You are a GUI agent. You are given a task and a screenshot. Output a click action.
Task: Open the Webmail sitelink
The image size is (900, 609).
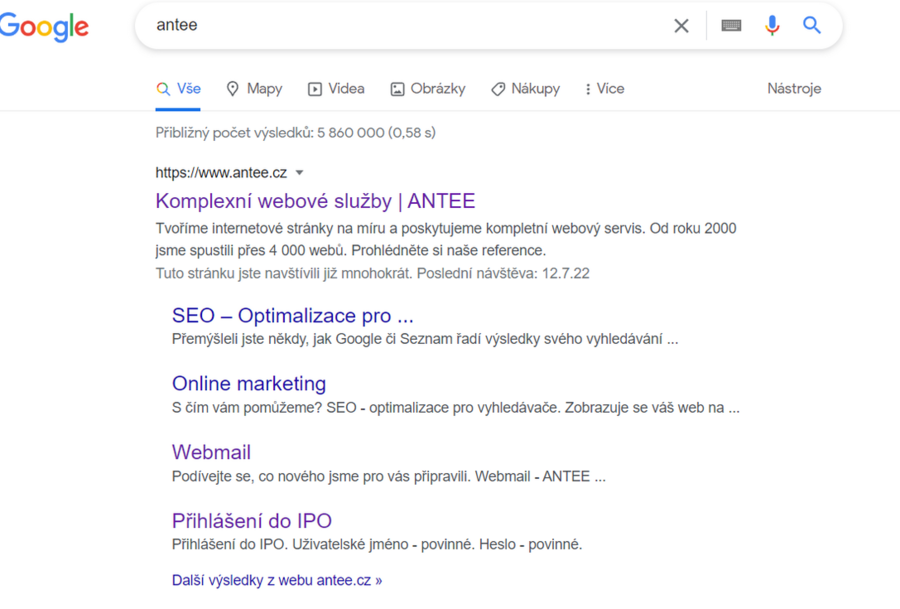coord(211,452)
